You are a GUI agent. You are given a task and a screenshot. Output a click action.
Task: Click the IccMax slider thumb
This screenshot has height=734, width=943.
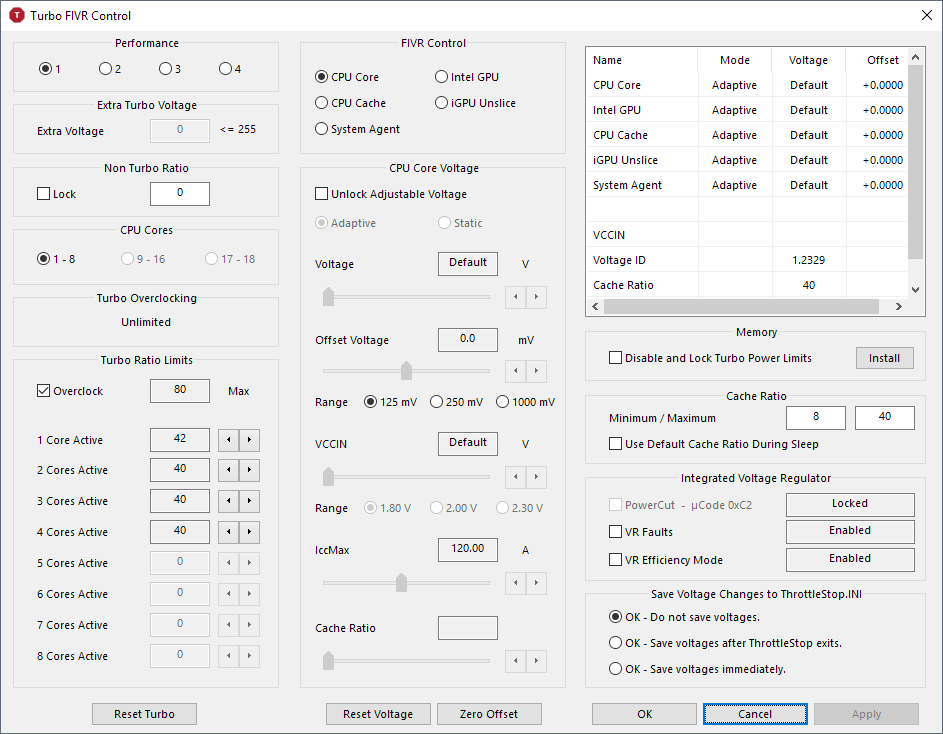click(x=401, y=583)
